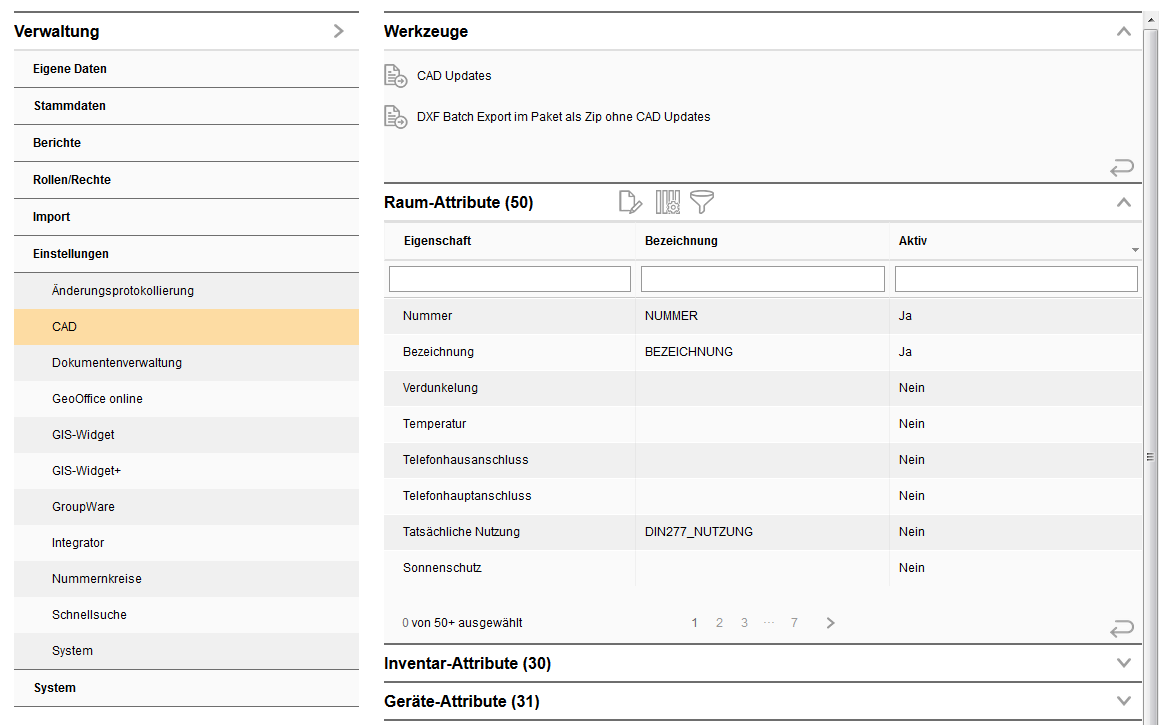Select Dokumentenverwaltung in the settings submenu
The height and width of the screenshot is (725, 1172).
(117, 363)
